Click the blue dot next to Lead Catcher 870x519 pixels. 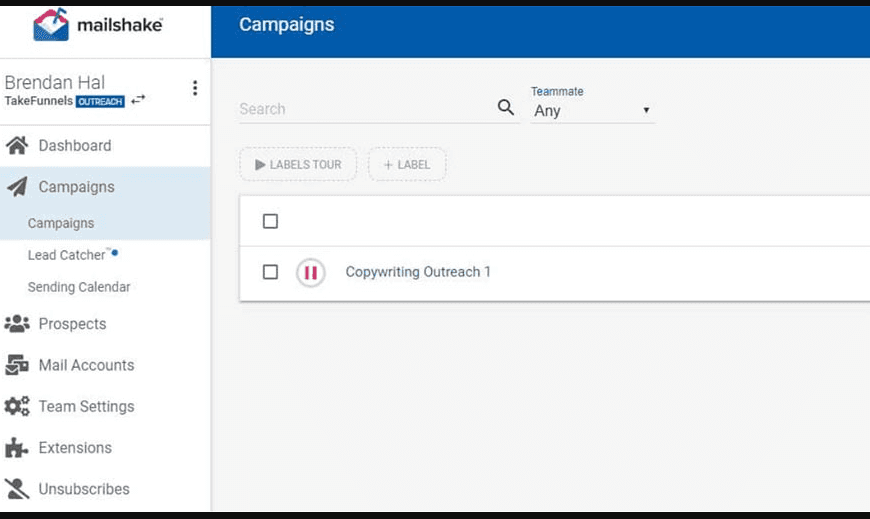tap(115, 253)
